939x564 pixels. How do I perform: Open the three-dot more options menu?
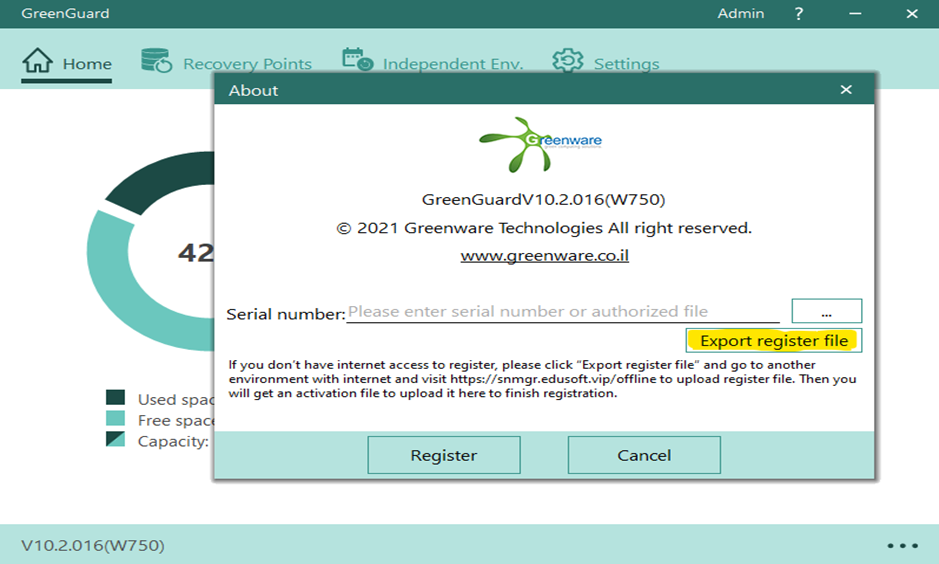902,546
